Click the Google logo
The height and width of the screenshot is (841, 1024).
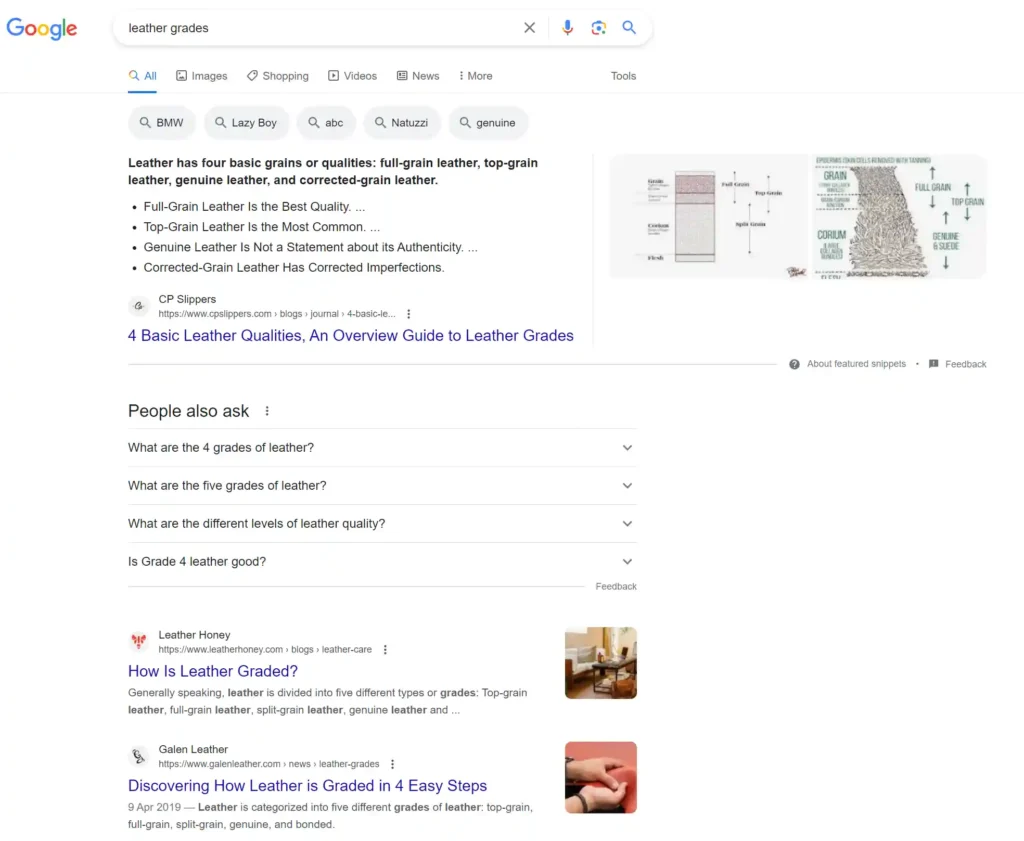tap(42, 28)
